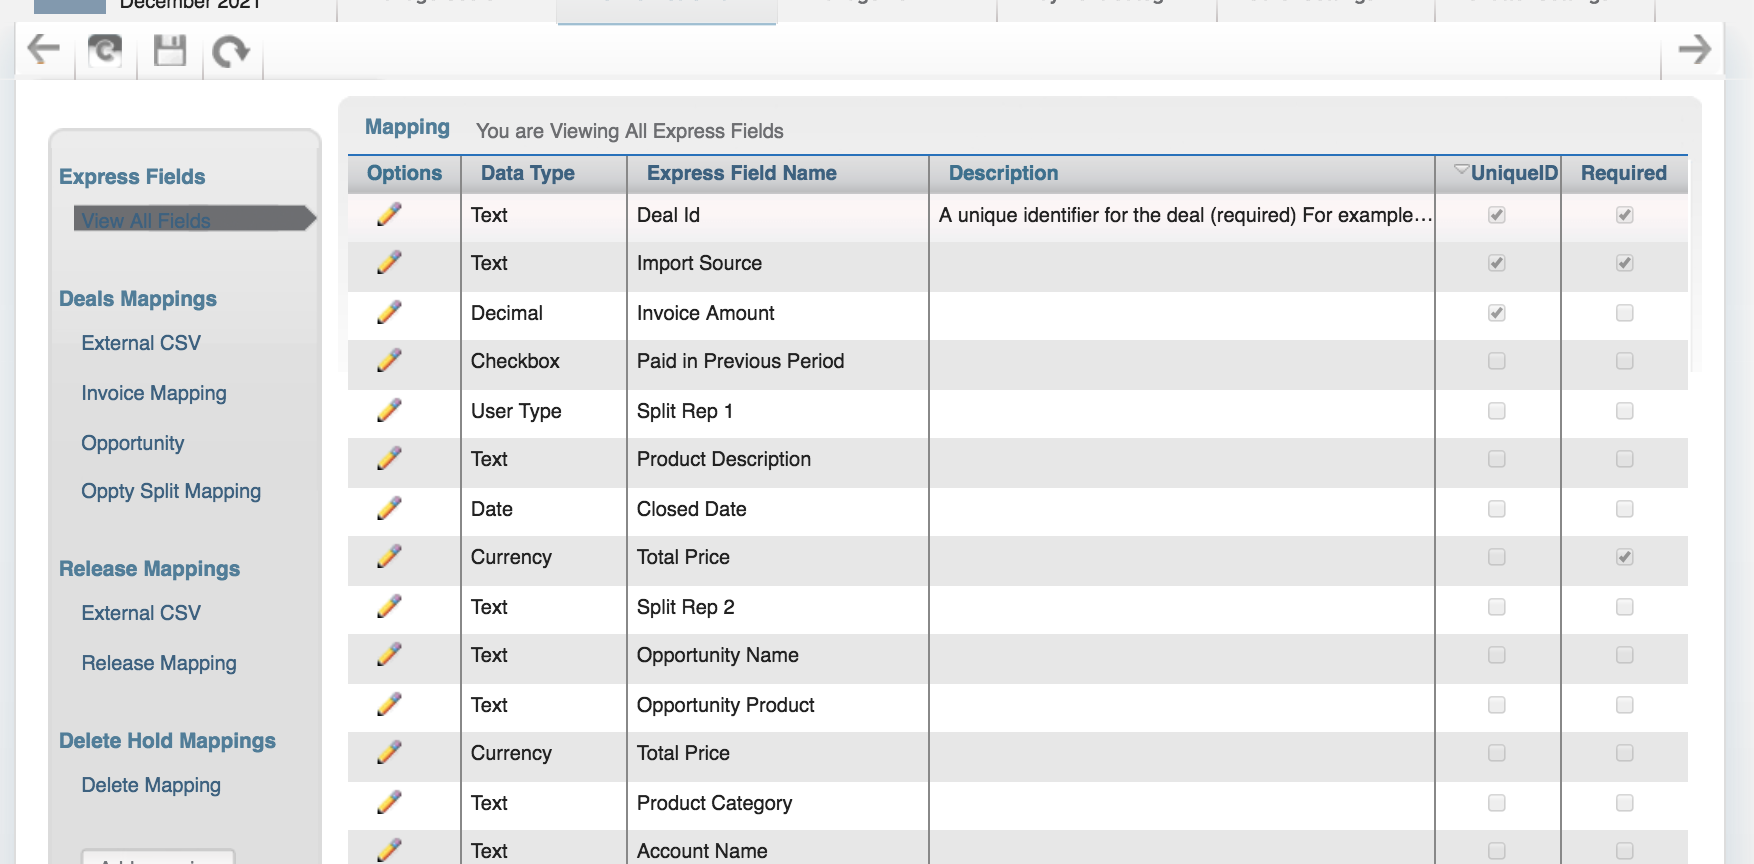
Task: Click the 'Opportunity Product' field name
Action: [726, 705]
